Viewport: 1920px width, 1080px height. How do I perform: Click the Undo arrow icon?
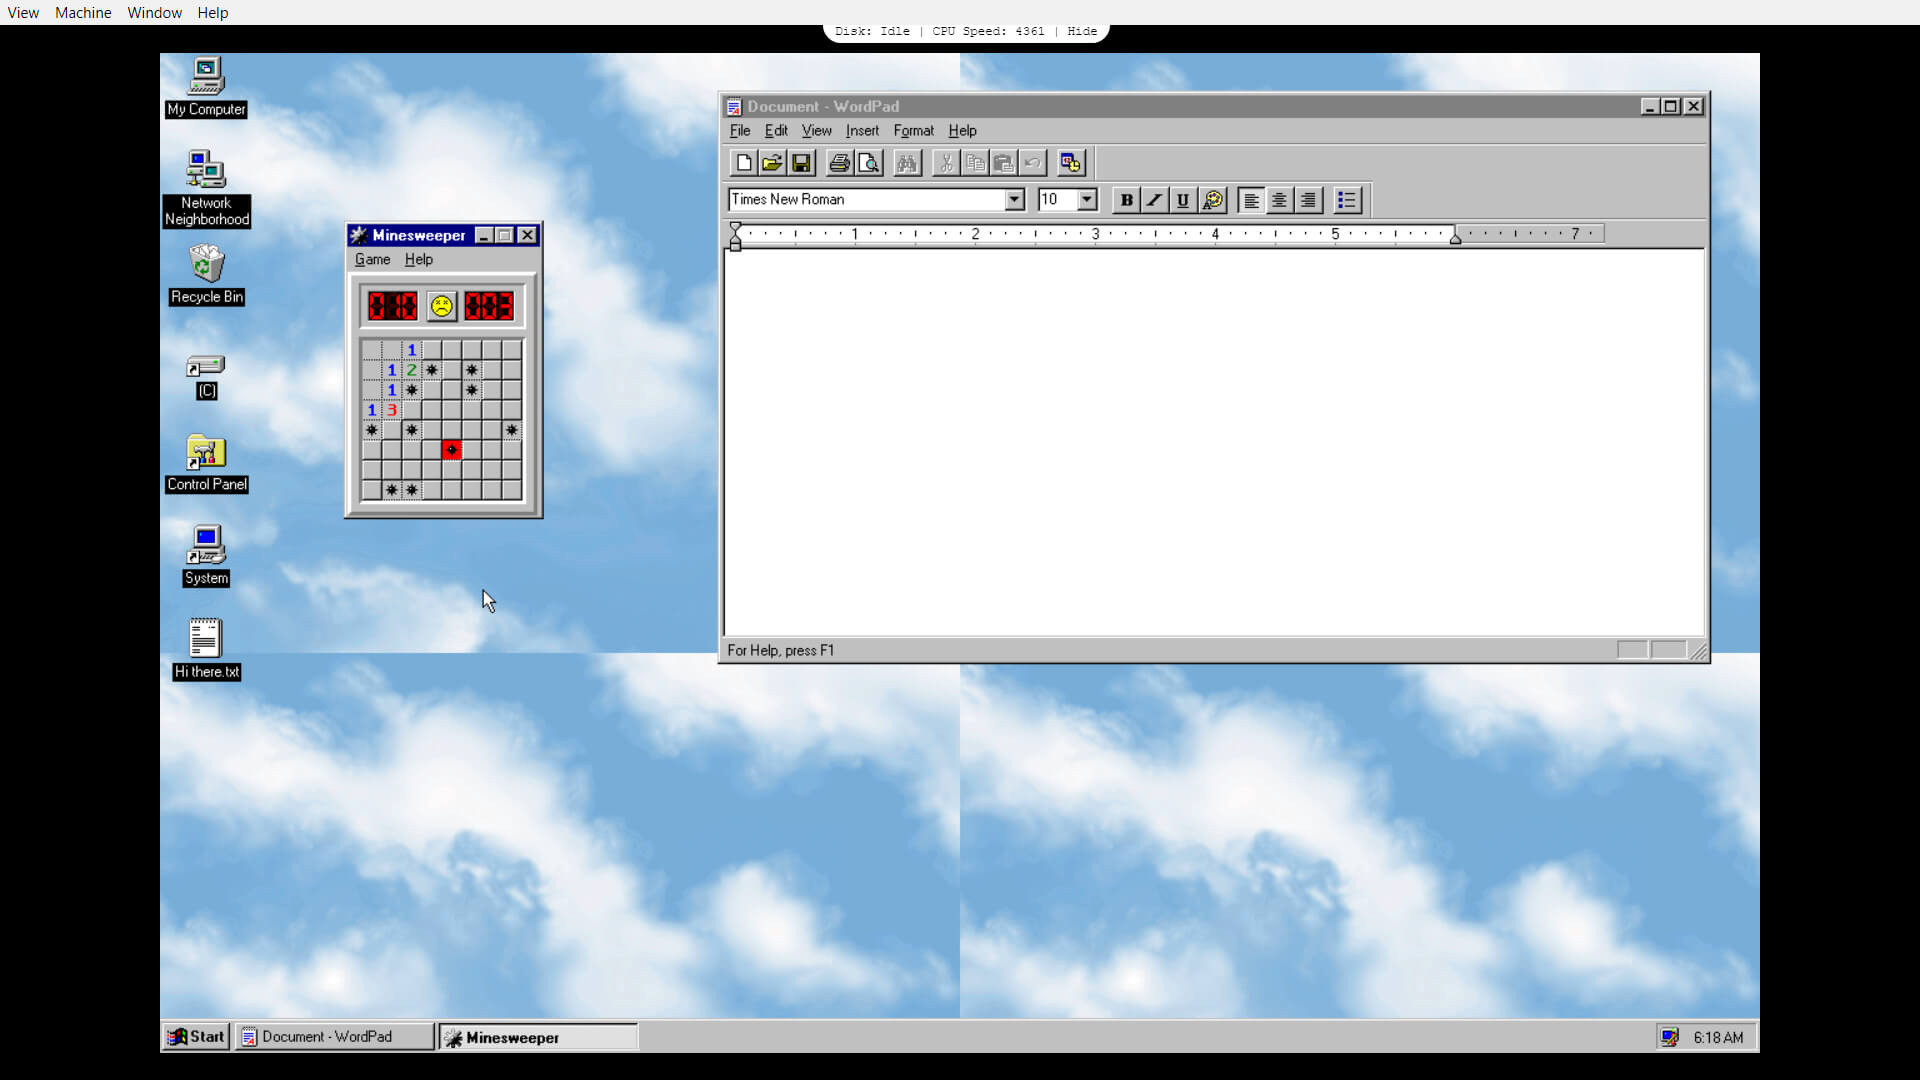[1033, 163]
